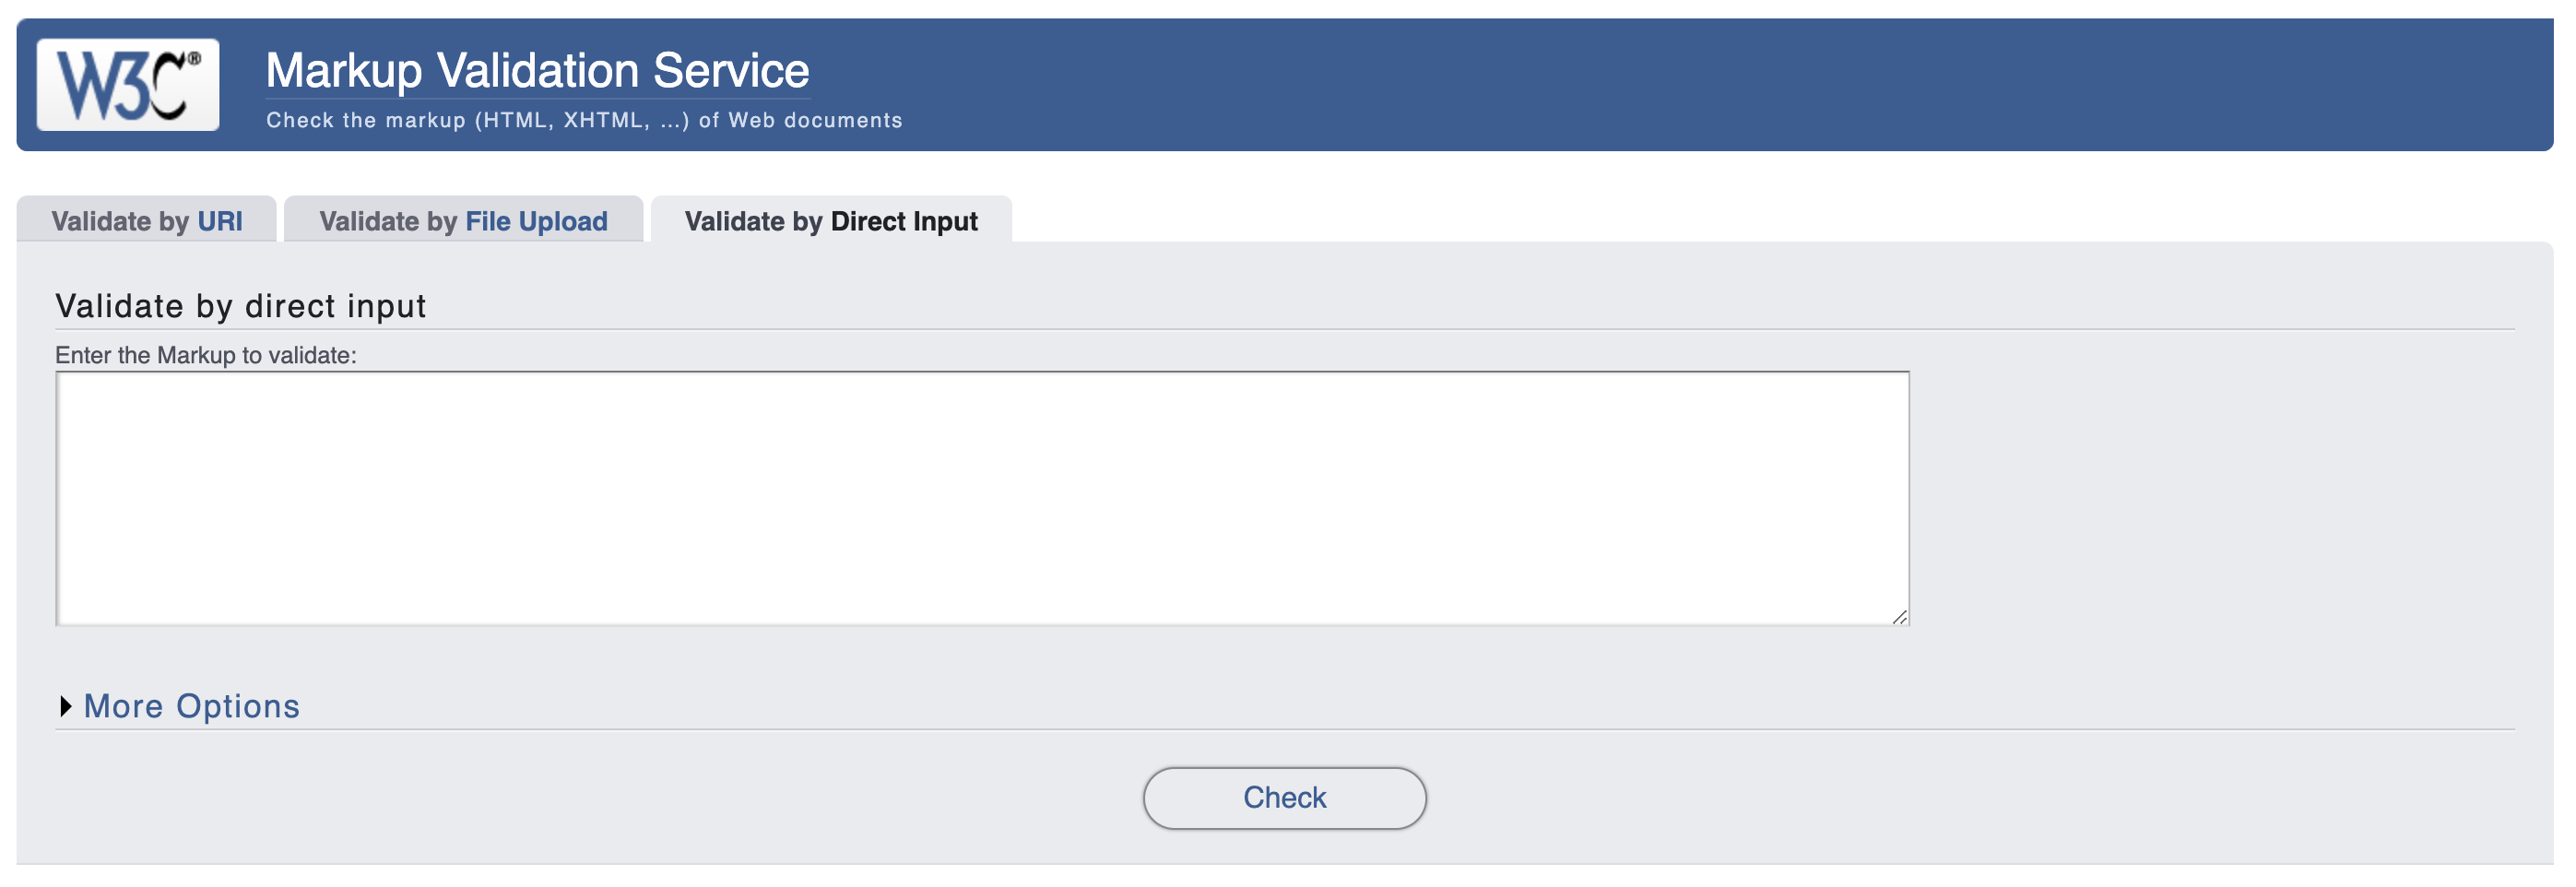The image size is (2576, 887).
Task: Switch to the Validate by URI tab
Action: tap(146, 221)
